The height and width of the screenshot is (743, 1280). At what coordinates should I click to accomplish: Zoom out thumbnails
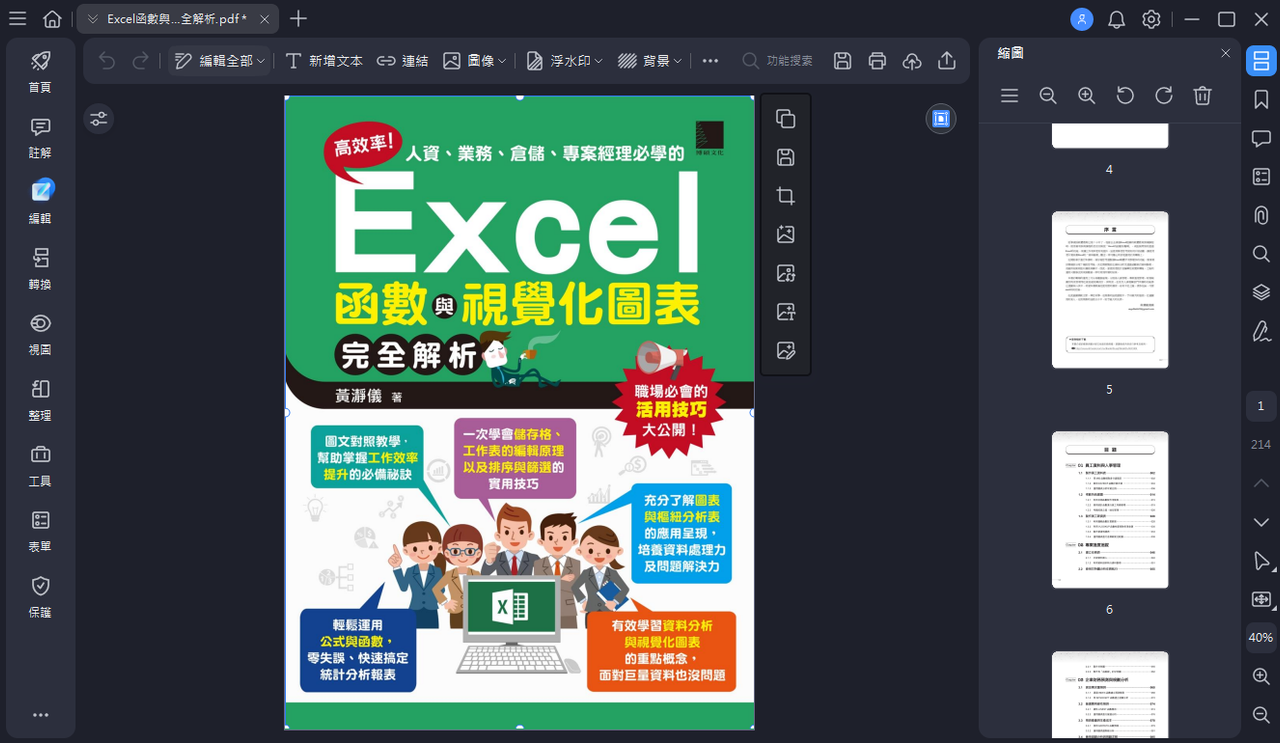click(1048, 96)
